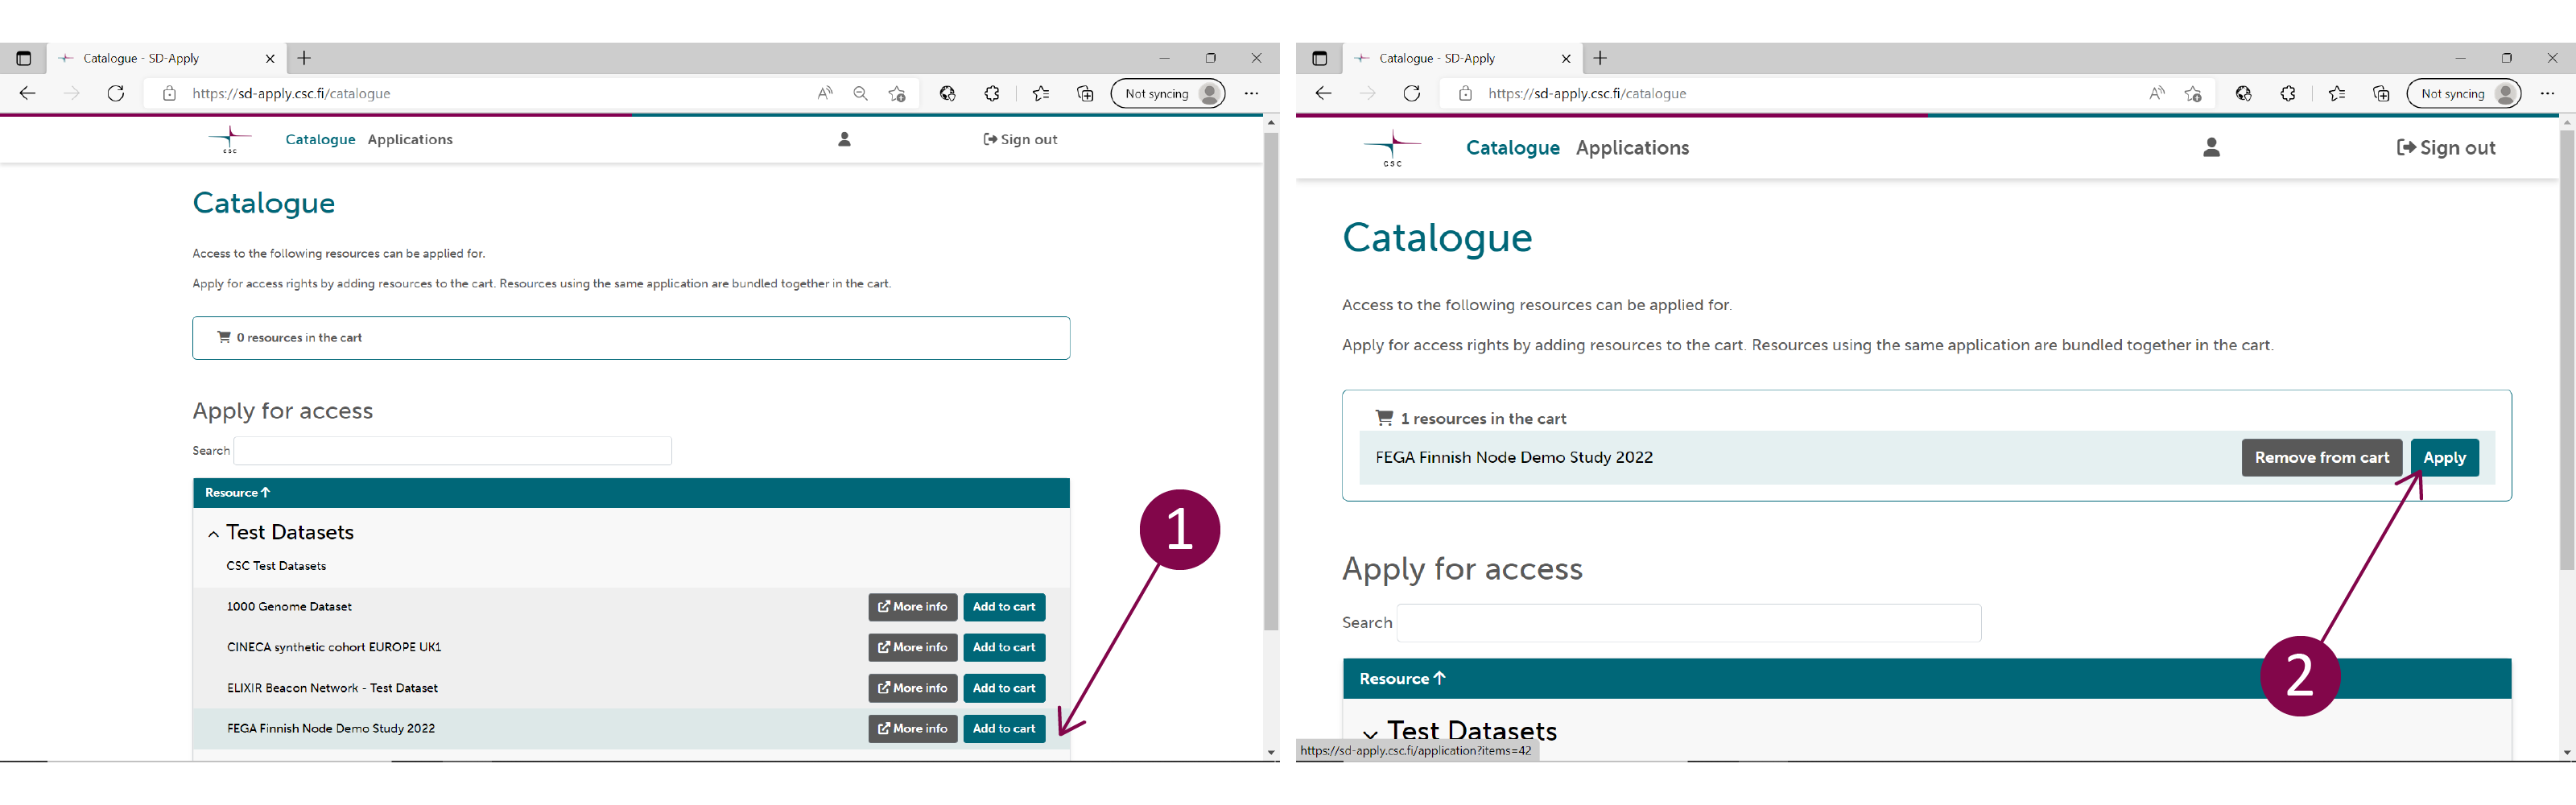The width and height of the screenshot is (2576, 805).
Task: Open More info for 1000 Genome Dataset
Action: tap(912, 607)
